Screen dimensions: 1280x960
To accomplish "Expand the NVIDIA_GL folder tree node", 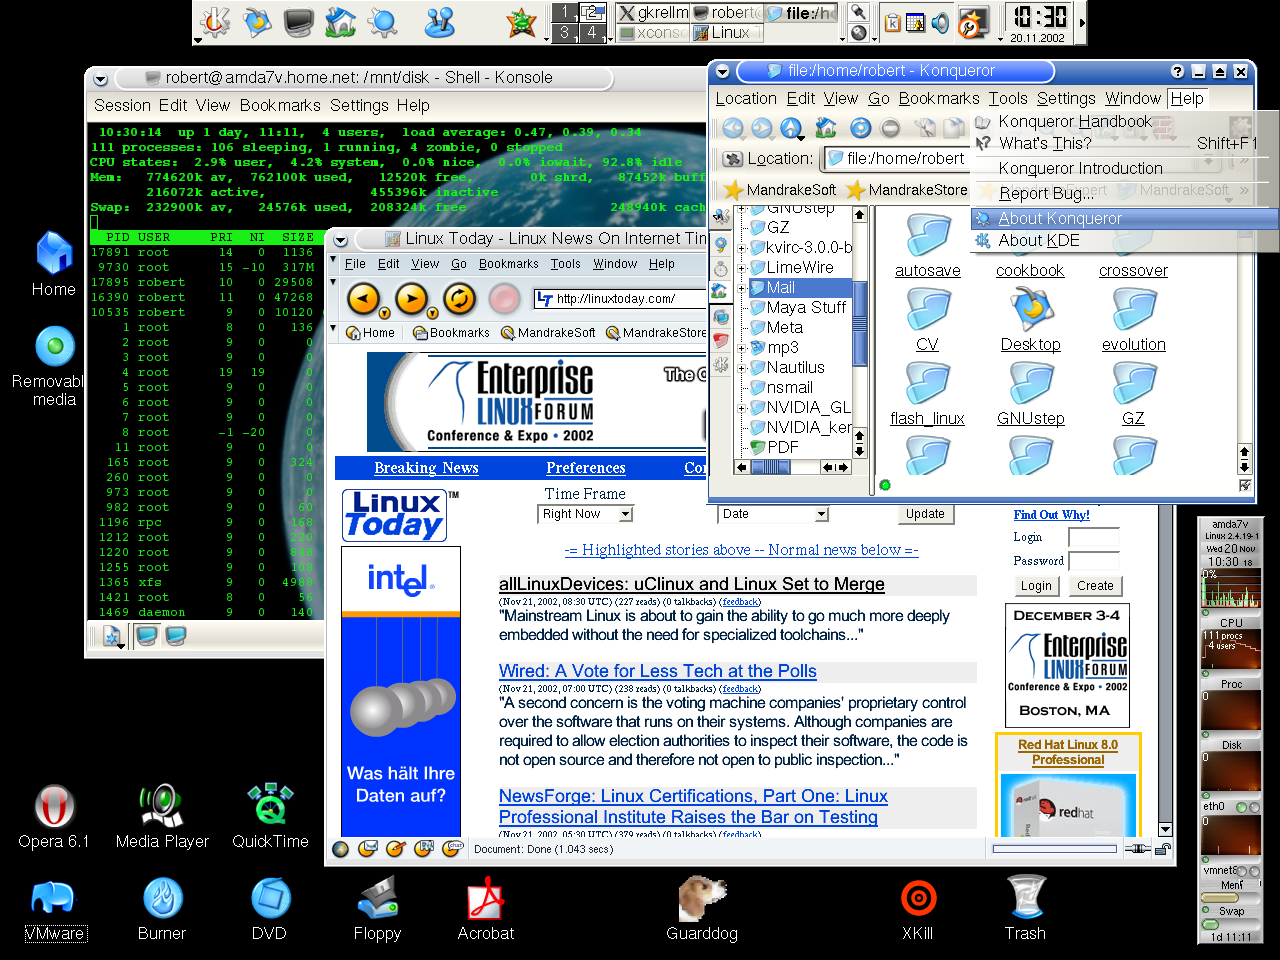I will [x=742, y=408].
